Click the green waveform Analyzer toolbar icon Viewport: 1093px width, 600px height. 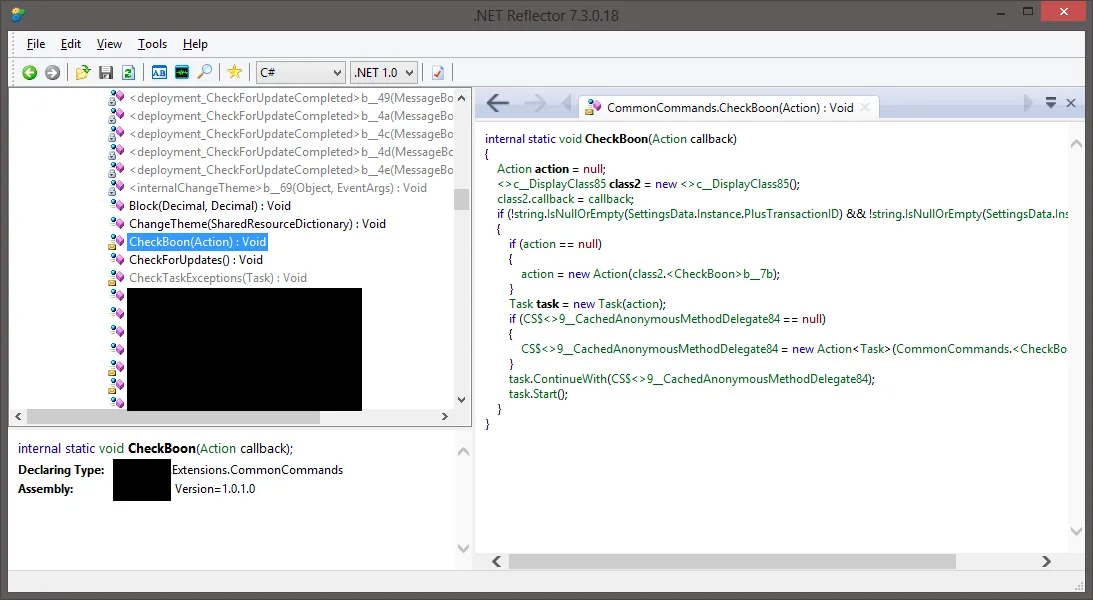(181, 72)
